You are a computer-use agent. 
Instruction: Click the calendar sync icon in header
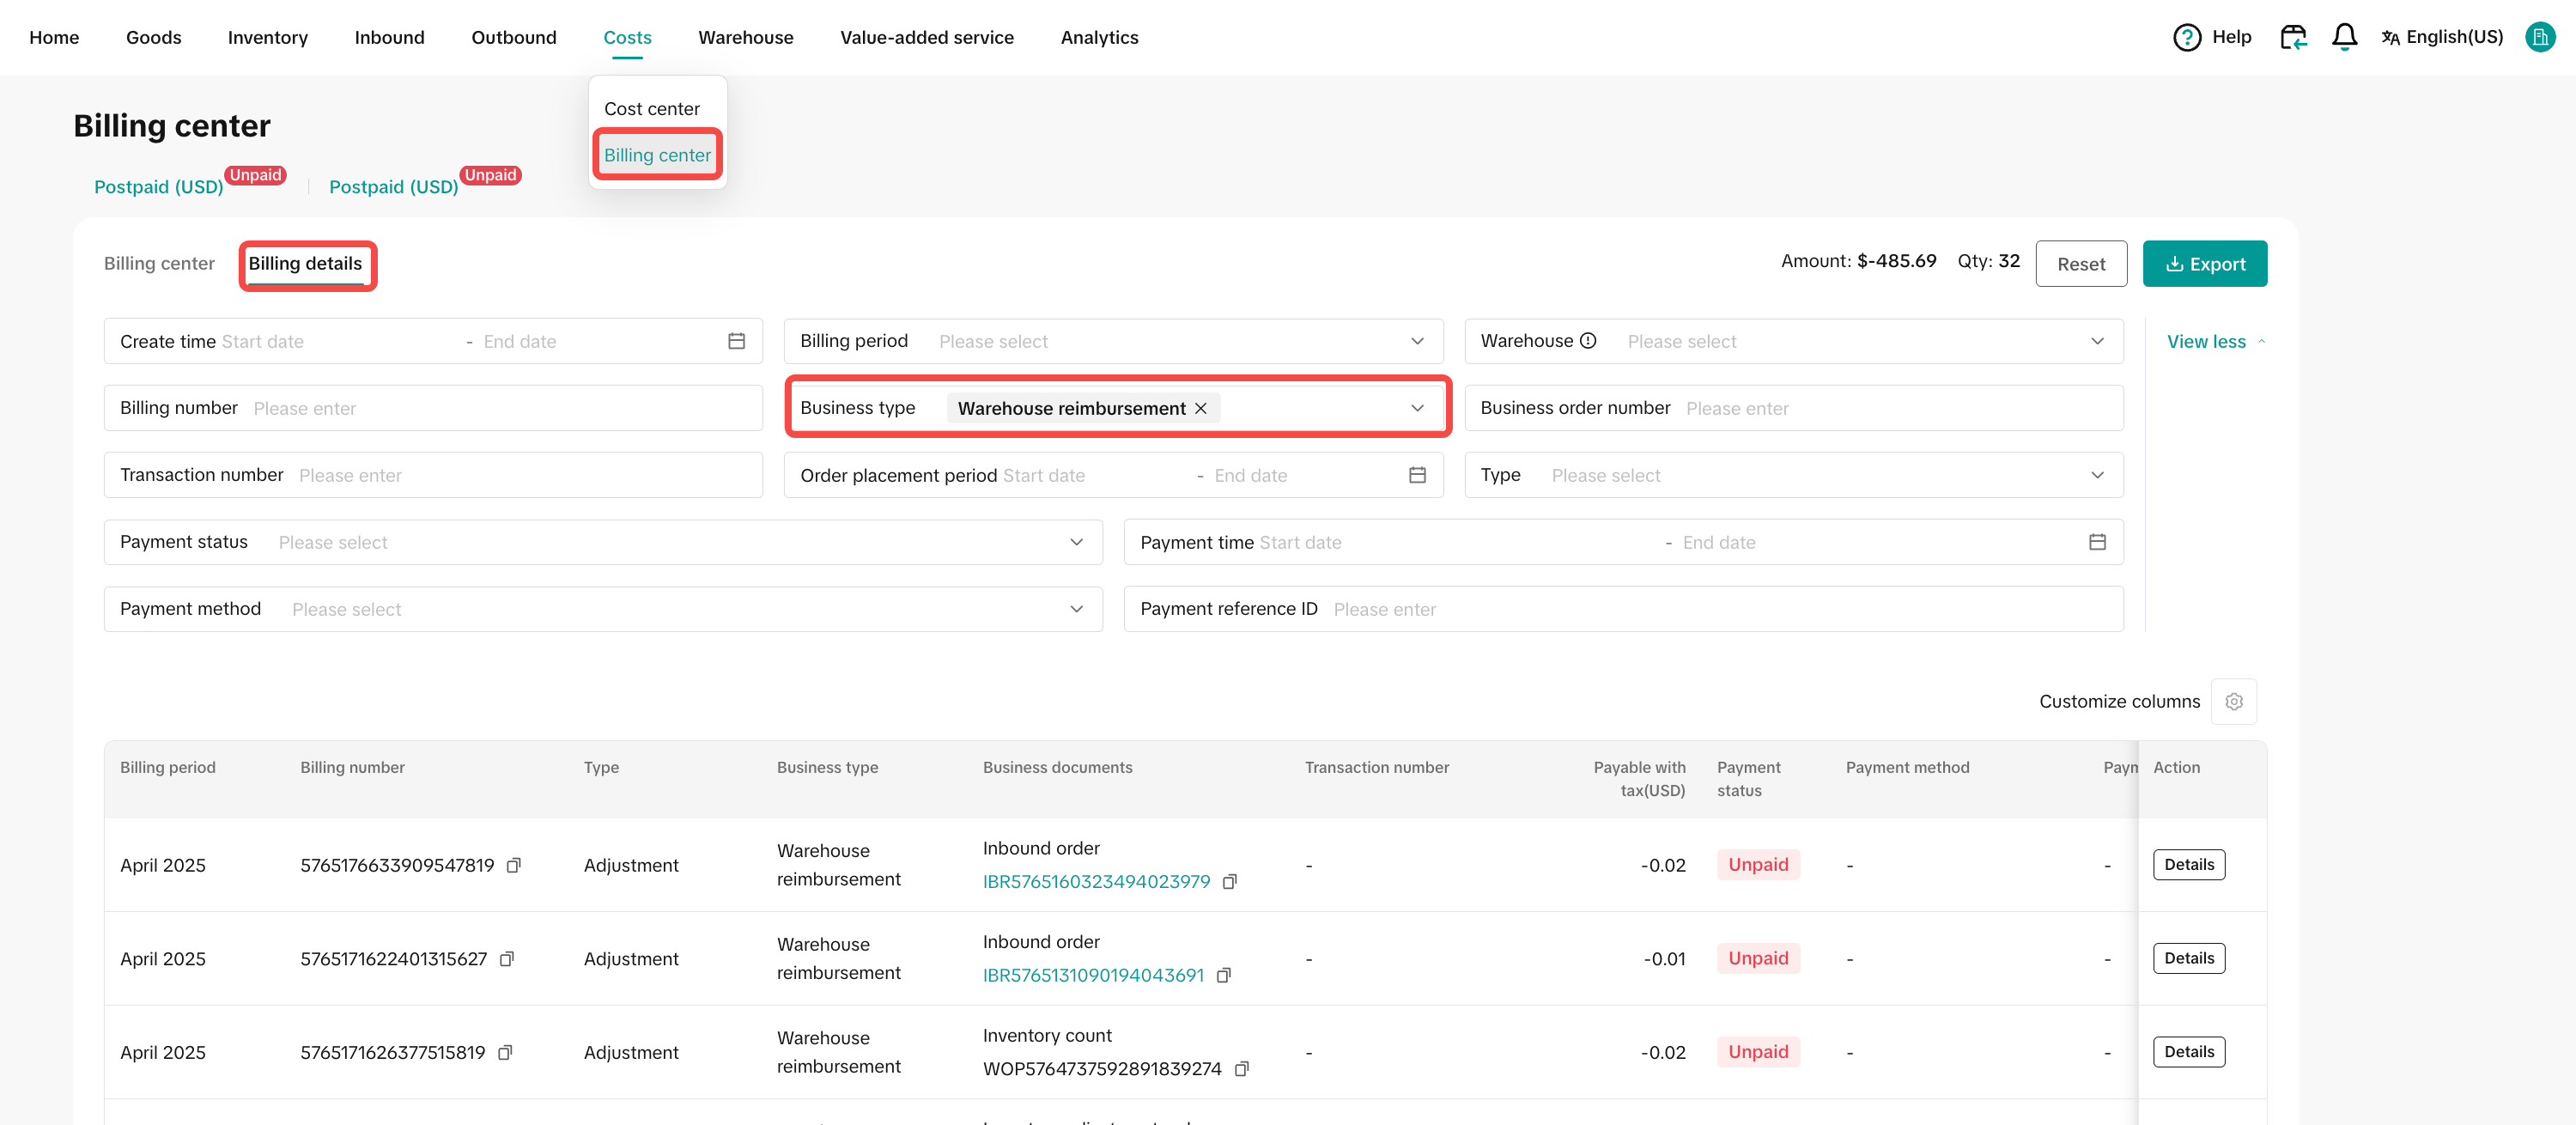coord(2292,37)
